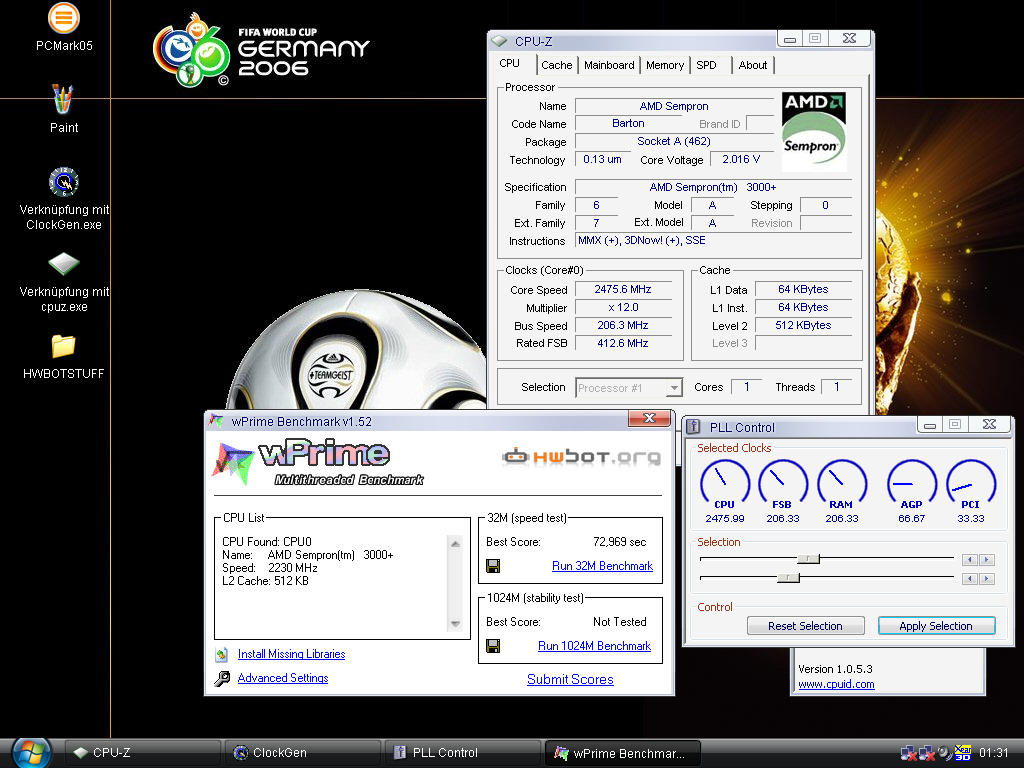Click the Apply Selection button
1024x768 pixels.
point(936,626)
